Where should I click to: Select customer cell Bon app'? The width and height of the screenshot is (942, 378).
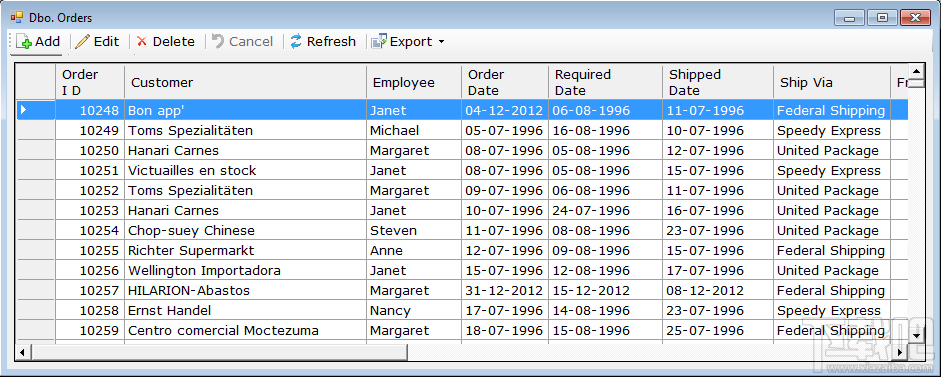click(245, 110)
